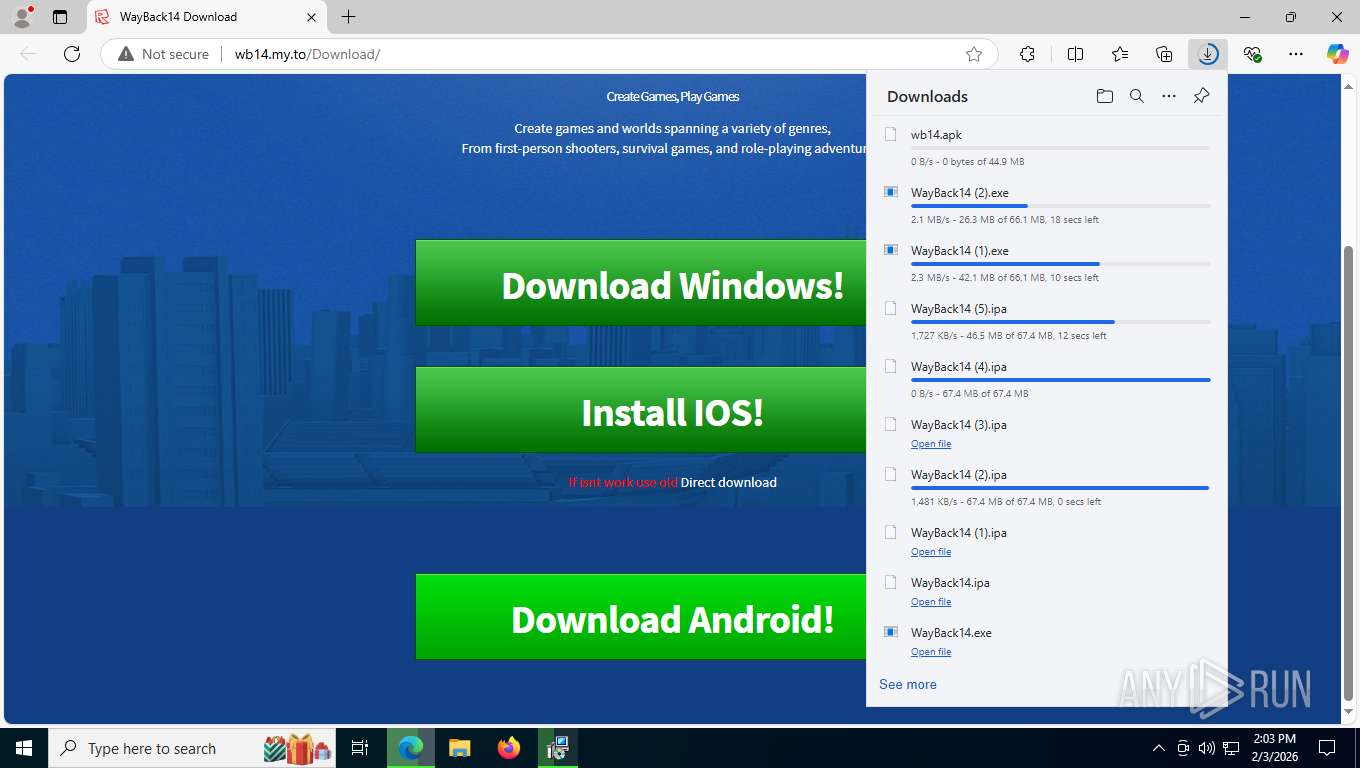Screen dimensions: 1360x768
Task: Open the Collections icon
Action: [x=1164, y=54]
